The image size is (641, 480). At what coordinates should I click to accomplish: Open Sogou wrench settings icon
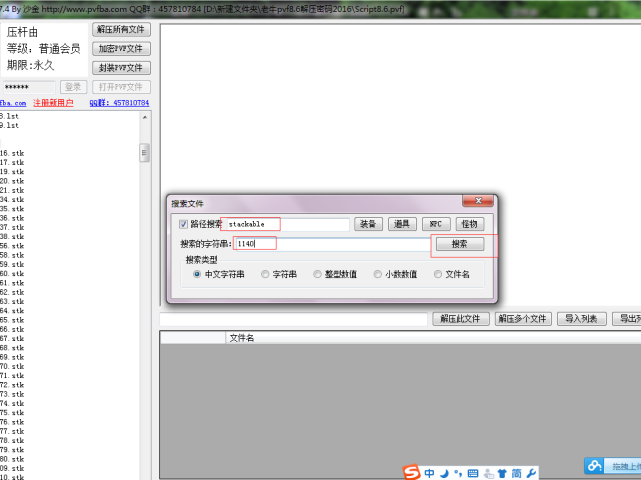tap(531, 472)
